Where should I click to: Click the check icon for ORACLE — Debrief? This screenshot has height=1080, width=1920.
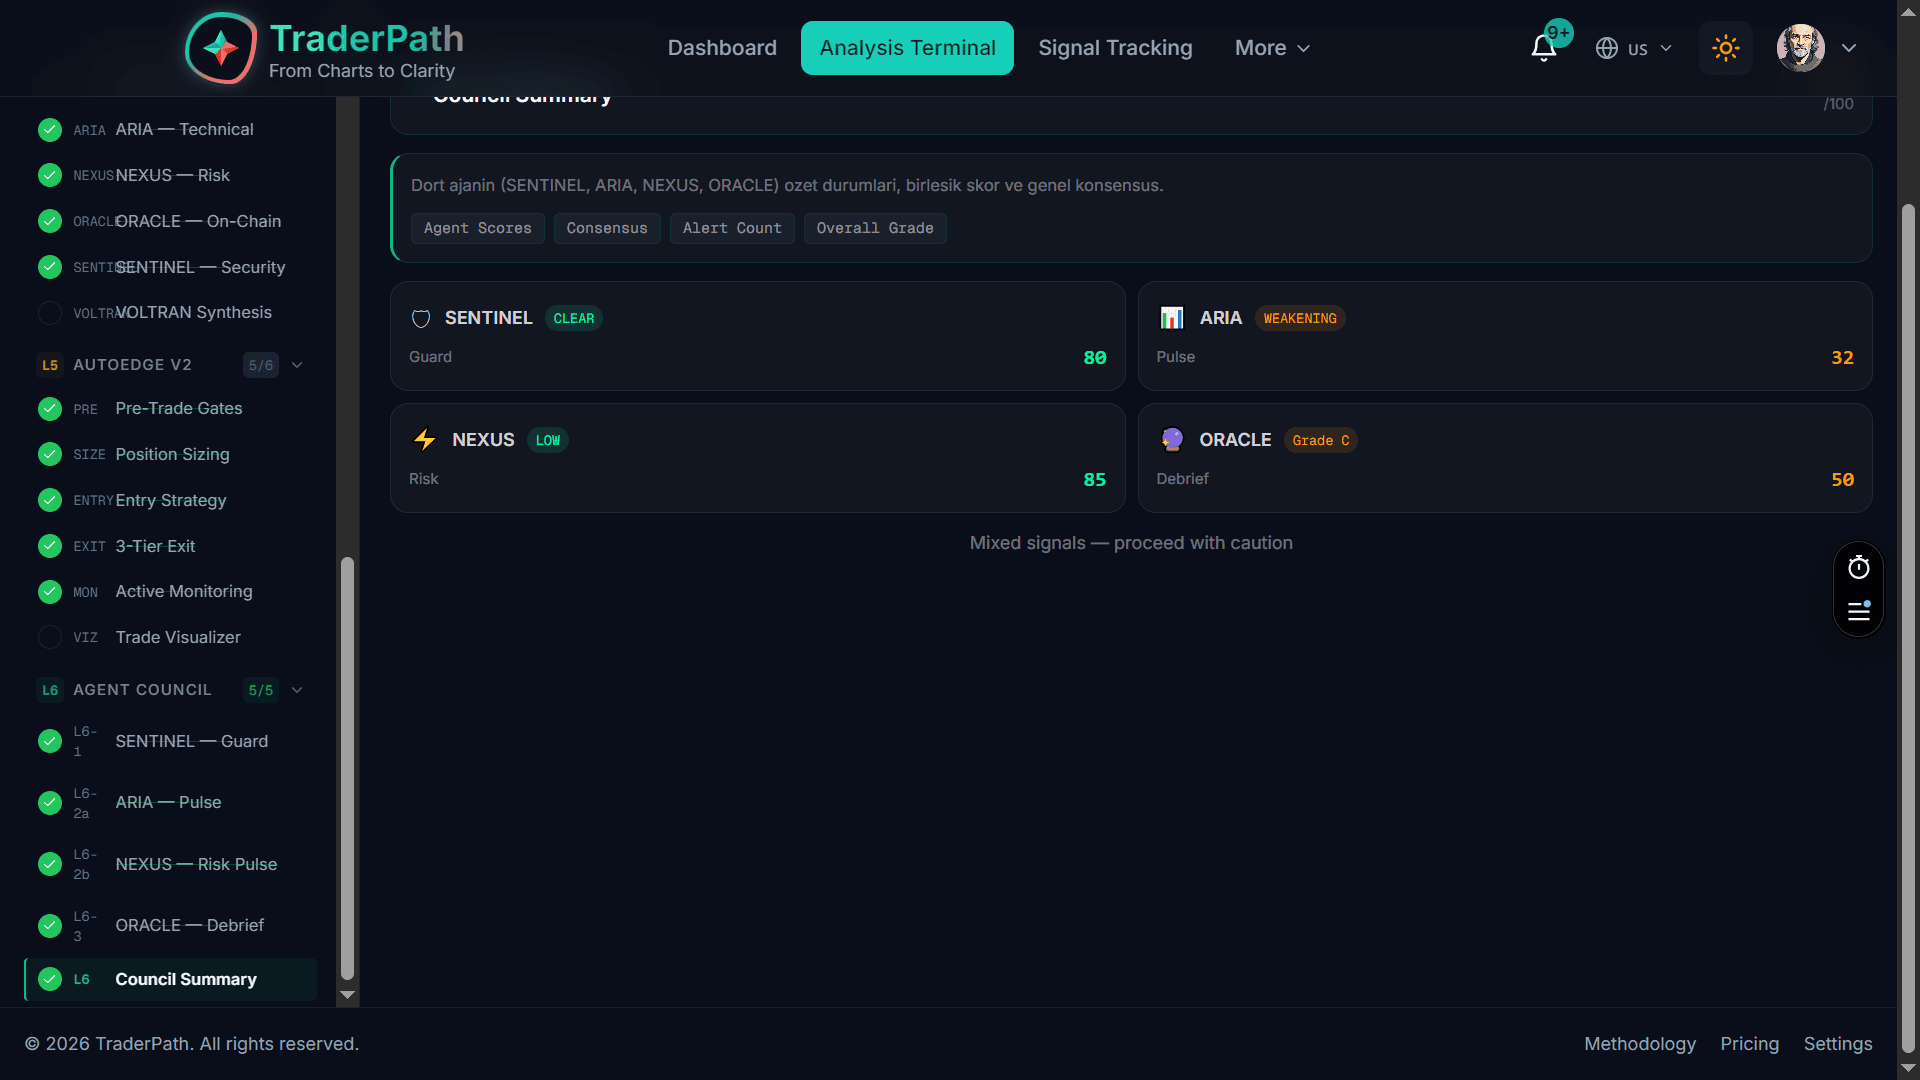[50, 926]
